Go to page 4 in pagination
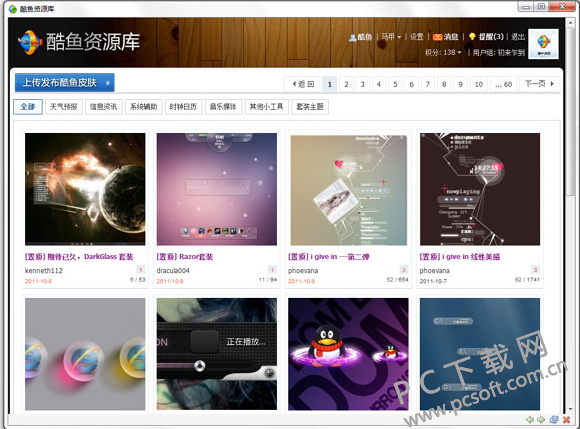 coord(379,84)
